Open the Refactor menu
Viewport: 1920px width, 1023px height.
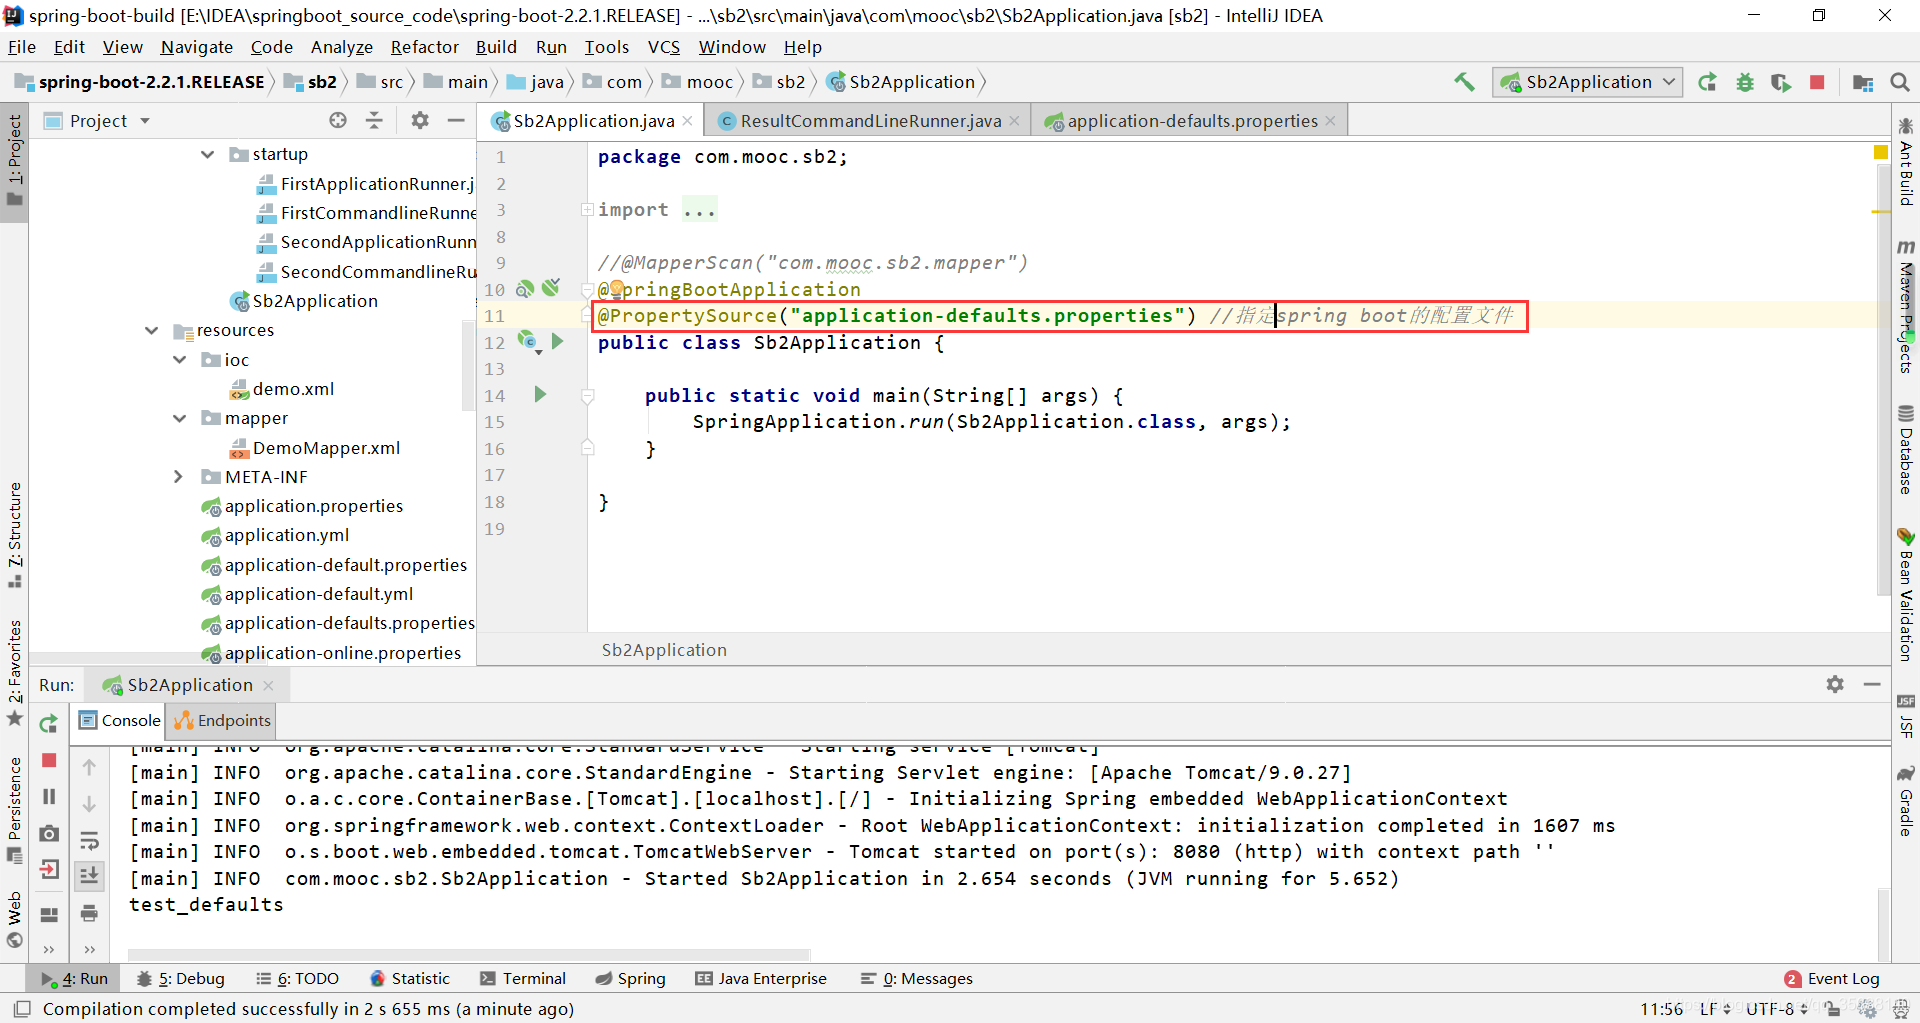tap(424, 47)
